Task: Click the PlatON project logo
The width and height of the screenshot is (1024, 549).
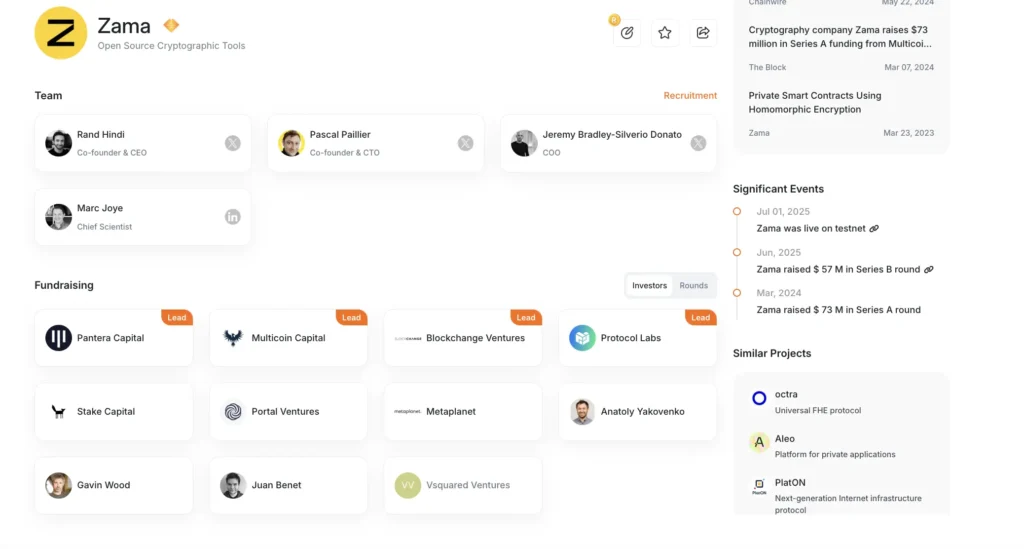Action: [759, 486]
